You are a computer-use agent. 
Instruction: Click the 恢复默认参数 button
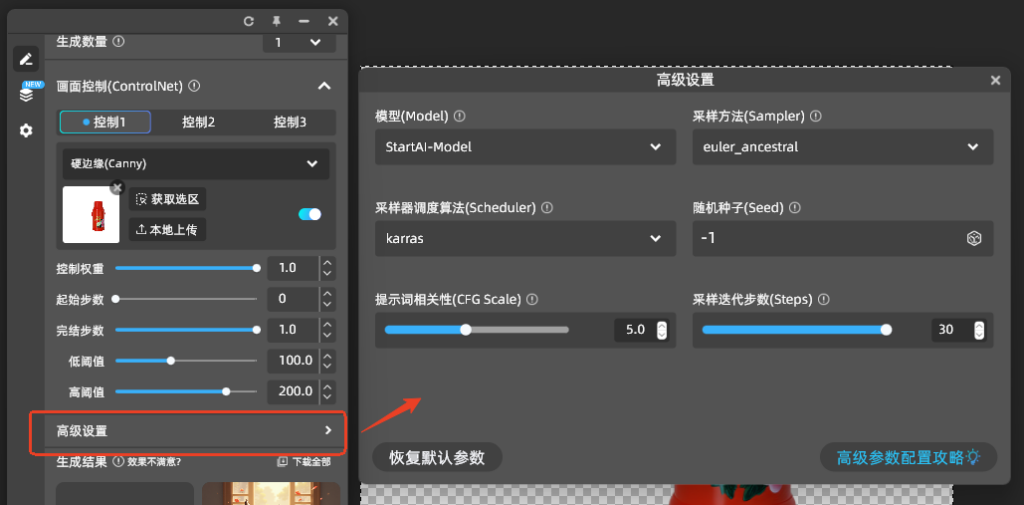click(437, 457)
